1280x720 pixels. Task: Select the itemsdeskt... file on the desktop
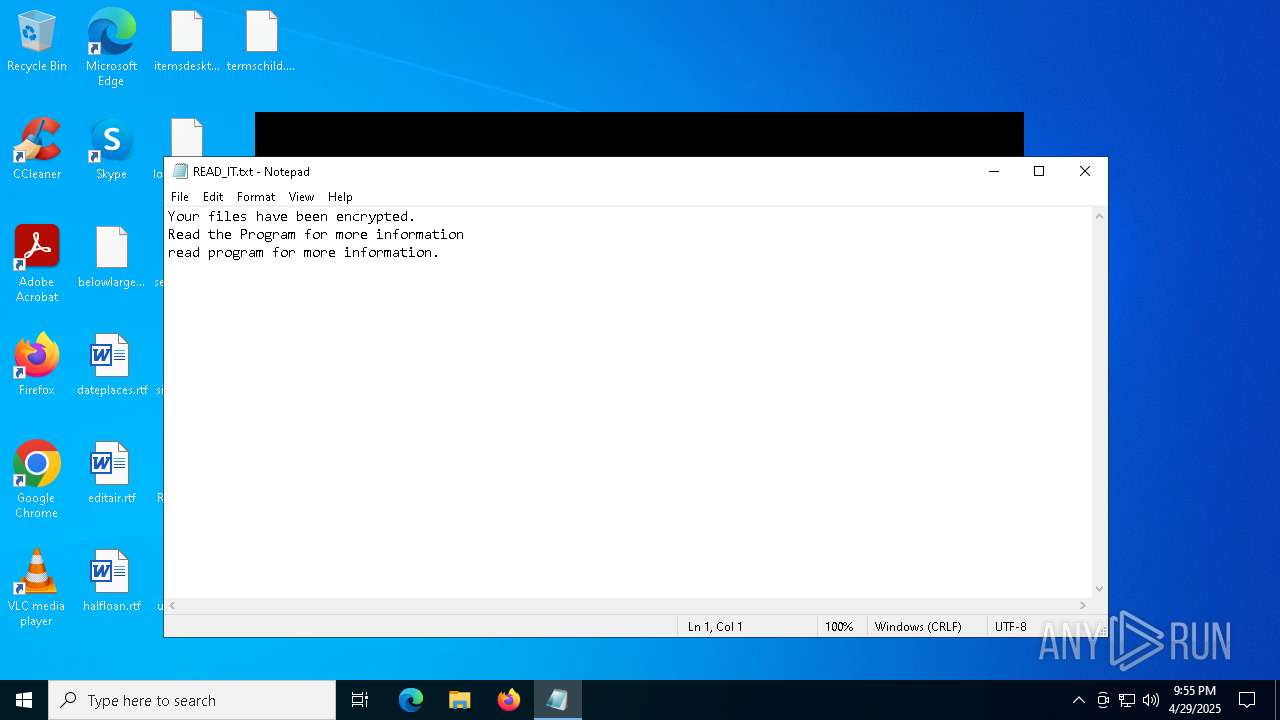[x=187, y=41]
